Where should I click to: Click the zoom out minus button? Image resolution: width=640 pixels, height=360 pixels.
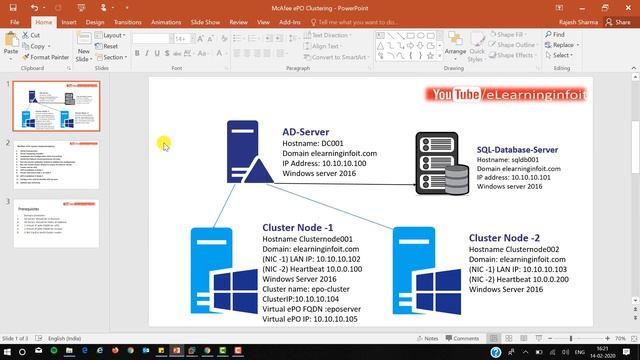550,338
